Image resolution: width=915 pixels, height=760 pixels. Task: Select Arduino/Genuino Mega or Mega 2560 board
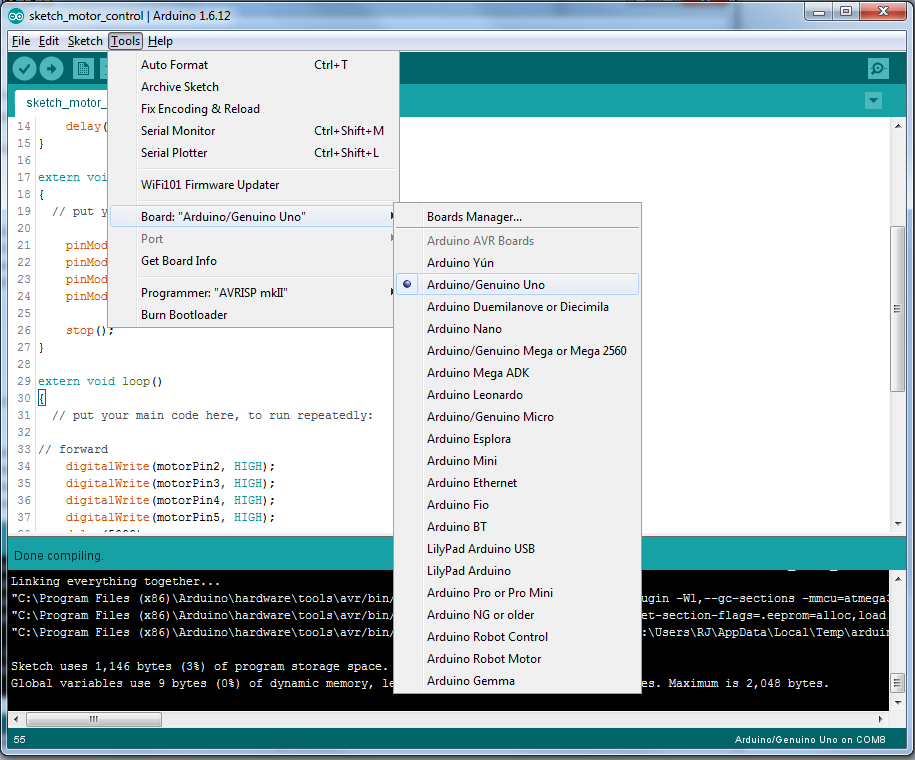[526, 351]
